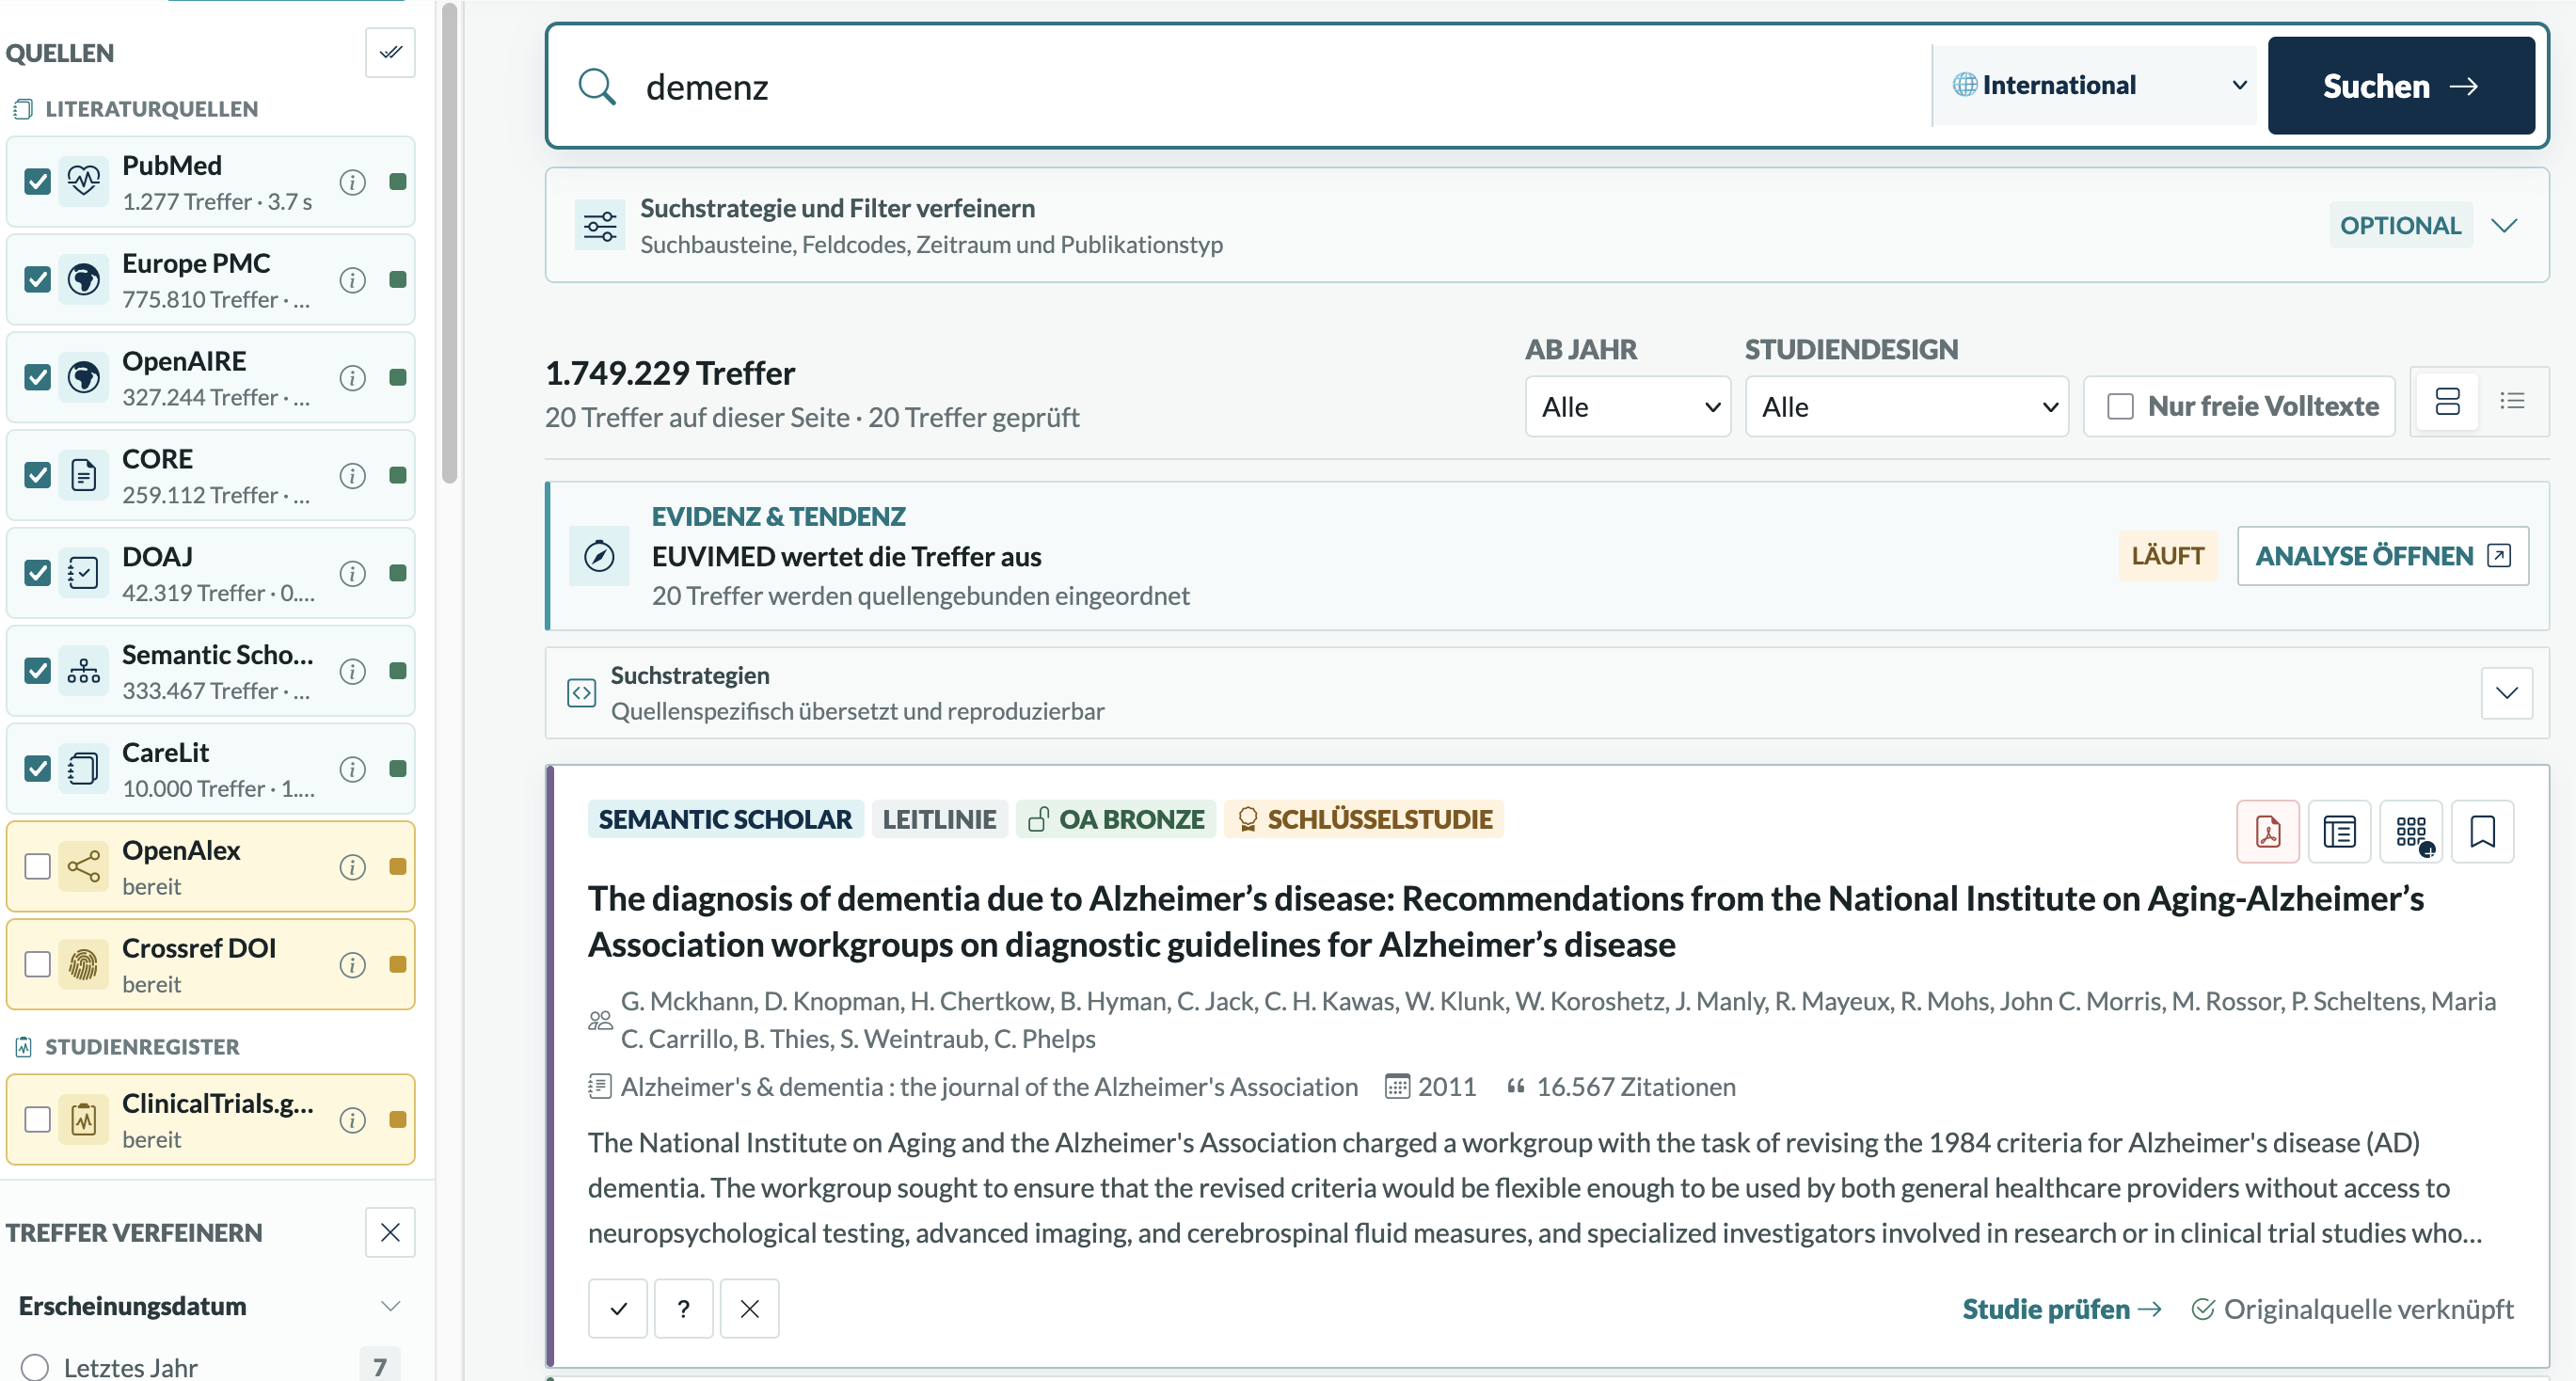This screenshot has height=1381, width=2576.
Task: Click the PubMed green status square
Action: tap(398, 182)
